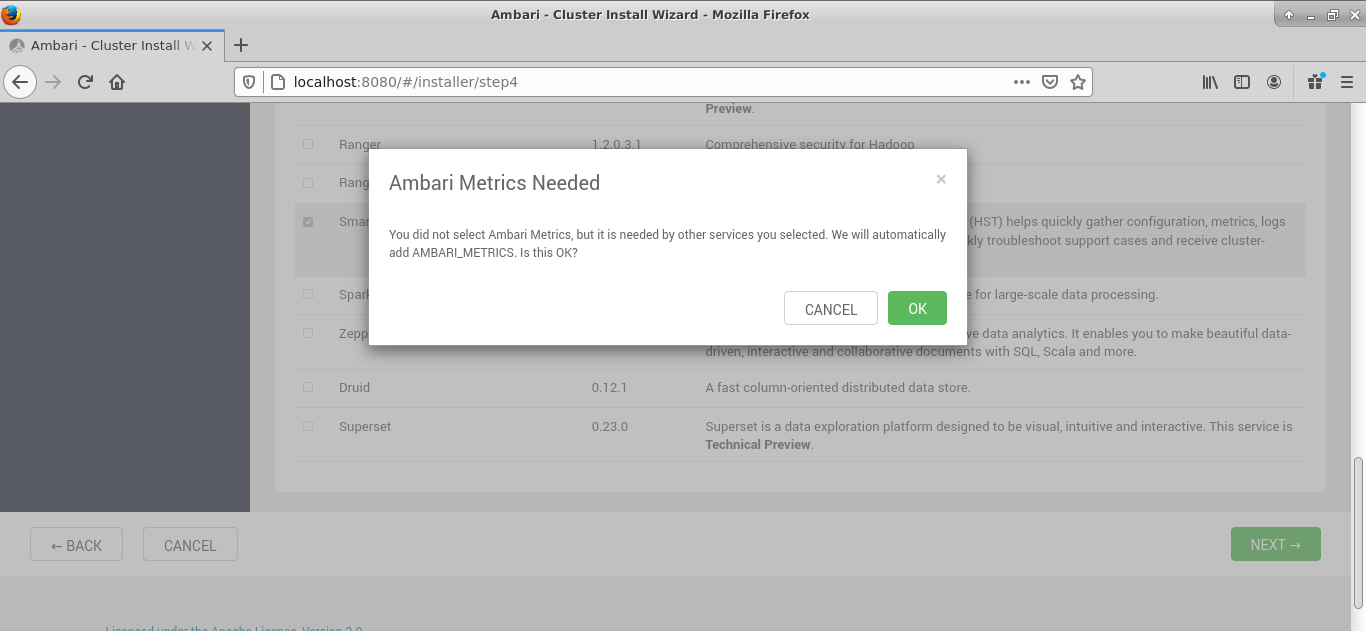Viewport: 1366px width, 631px height.
Task: Close the Ambari Metrics Needed dialog
Action: (x=940, y=180)
